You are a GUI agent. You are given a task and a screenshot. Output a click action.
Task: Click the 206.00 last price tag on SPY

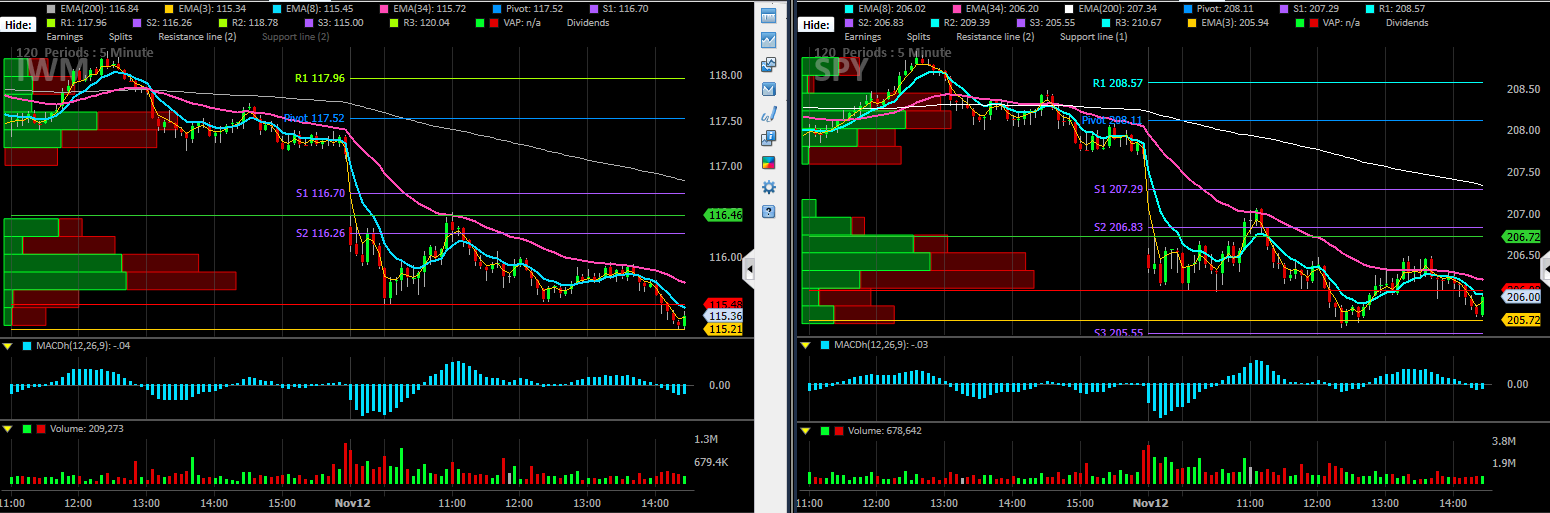point(1521,297)
